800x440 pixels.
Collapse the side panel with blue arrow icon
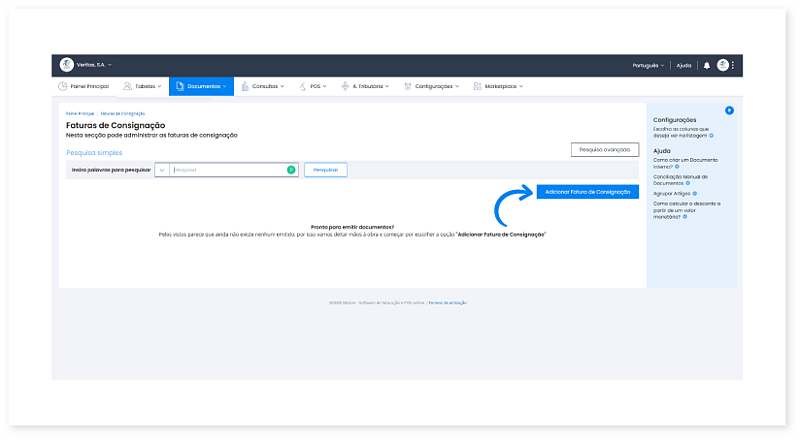(x=729, y=109)
